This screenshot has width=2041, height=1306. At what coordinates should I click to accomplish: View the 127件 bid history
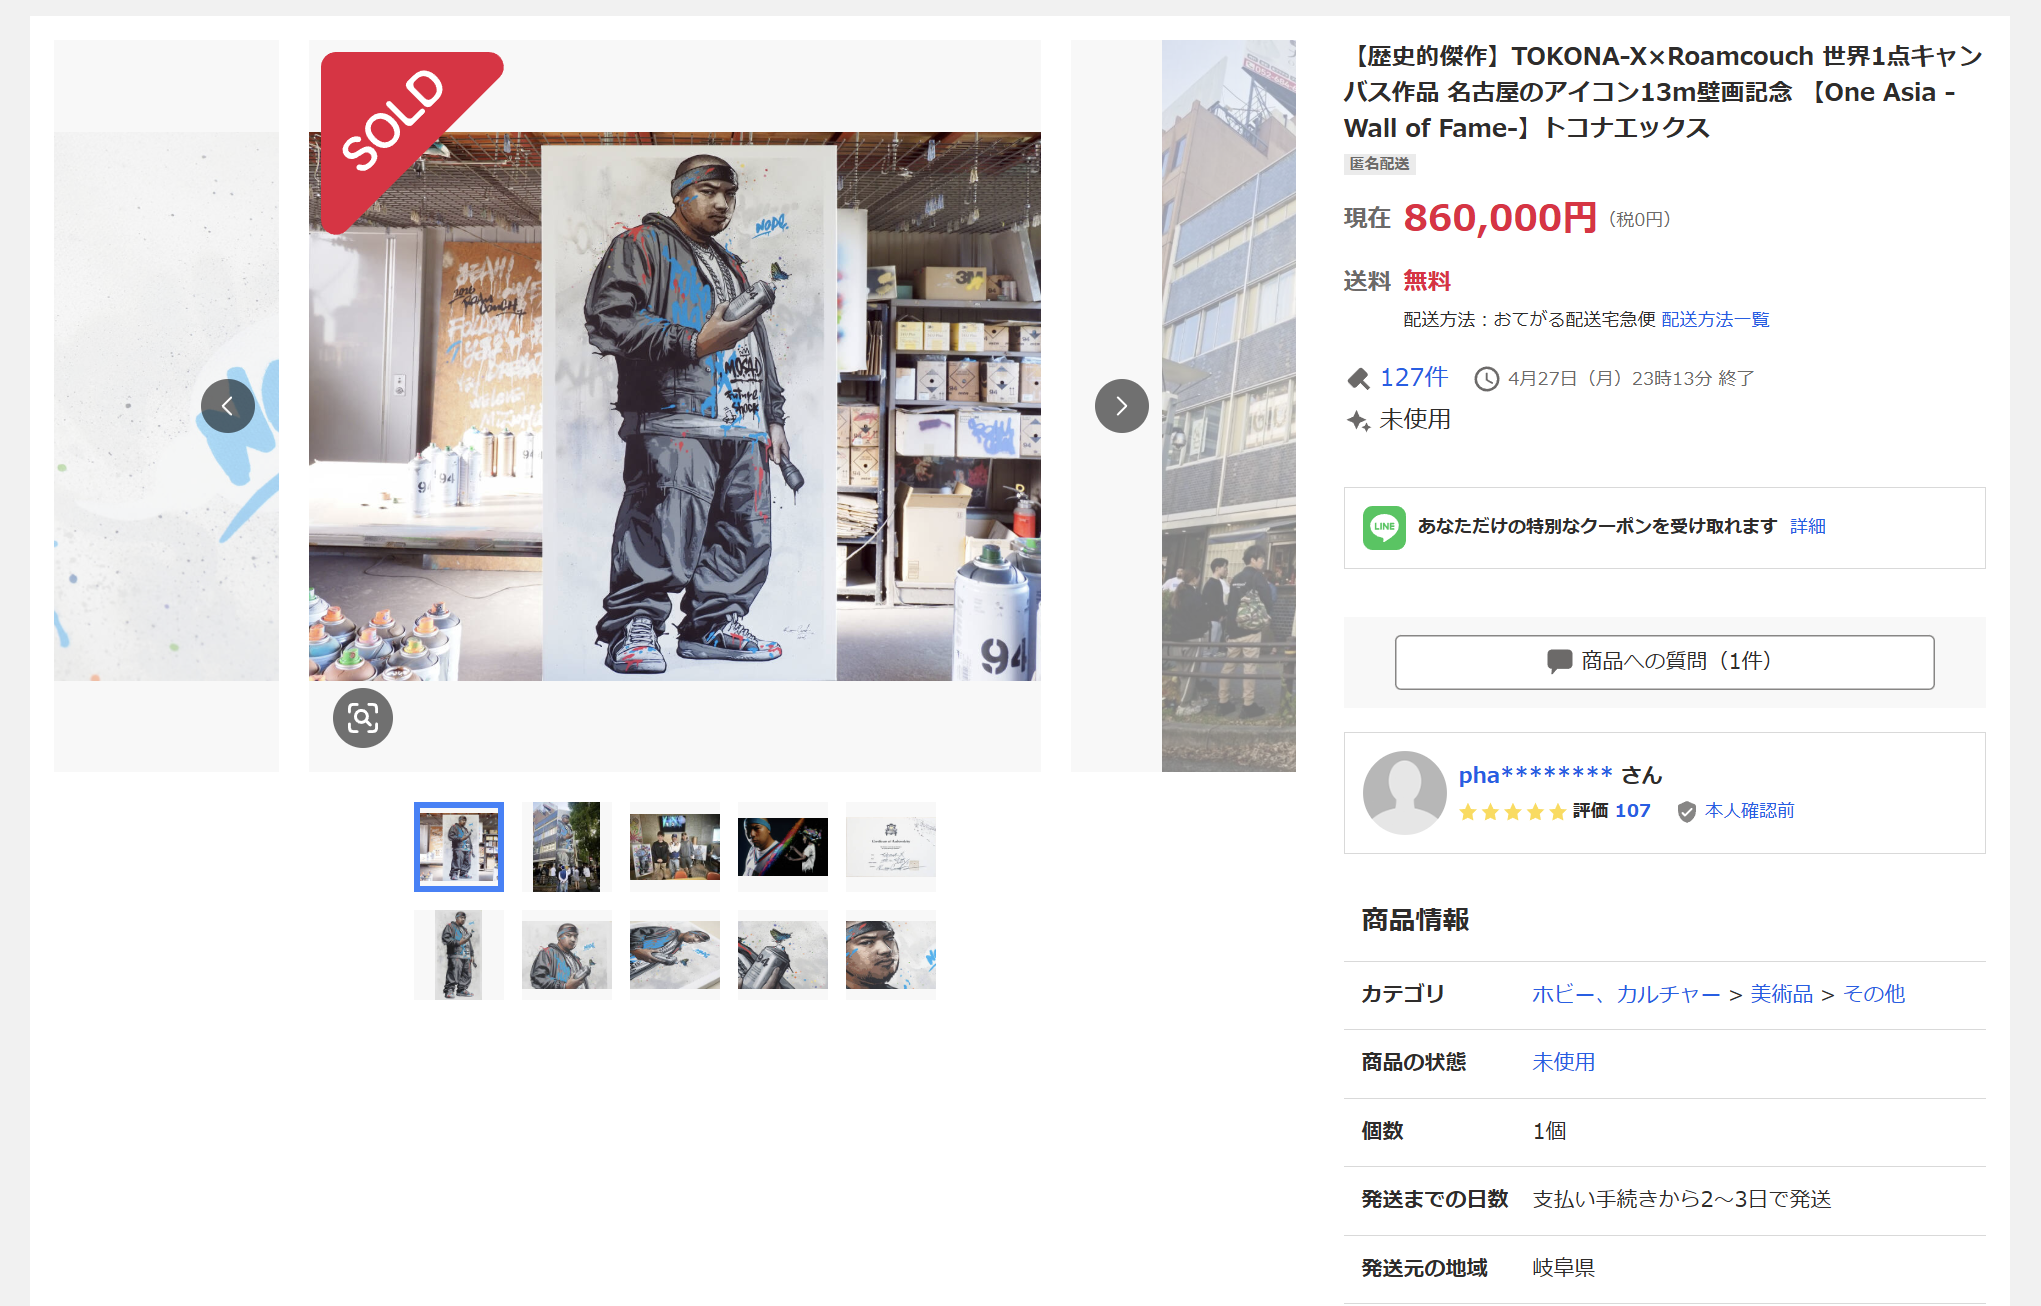[x=1414, y=377]
